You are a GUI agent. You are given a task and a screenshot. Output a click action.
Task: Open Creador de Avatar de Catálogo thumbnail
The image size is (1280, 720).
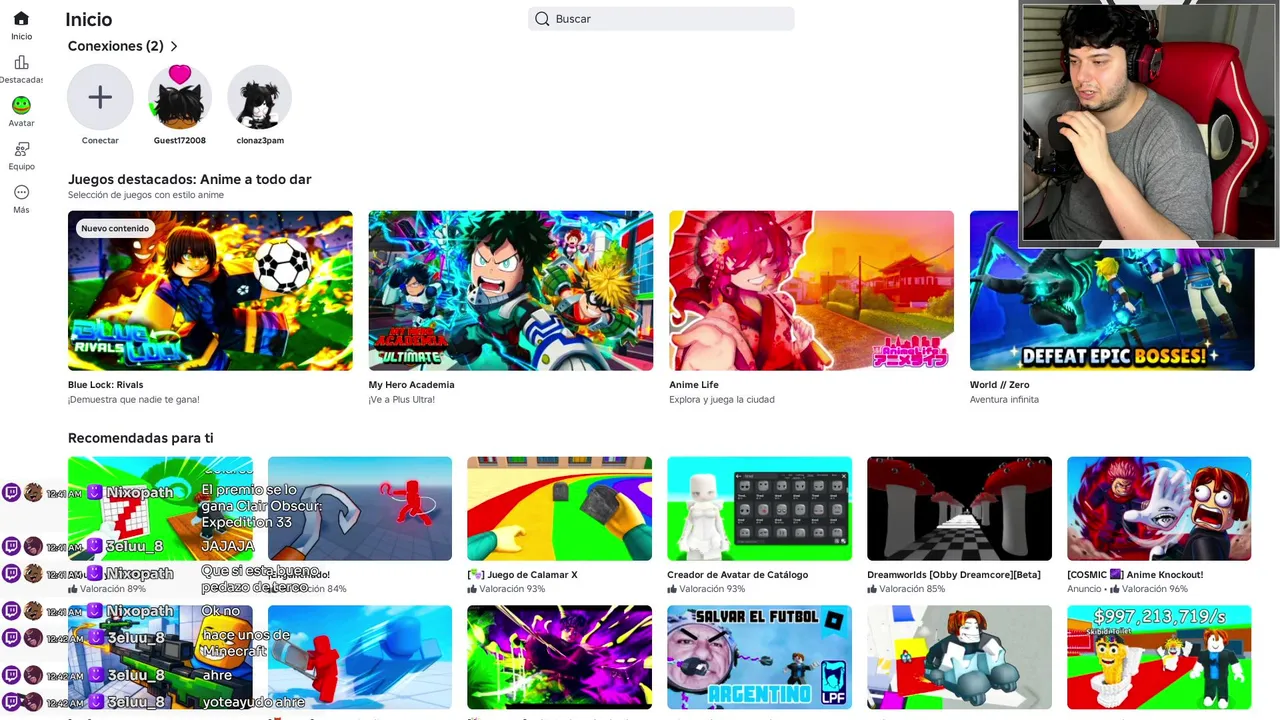coord(759,508)
